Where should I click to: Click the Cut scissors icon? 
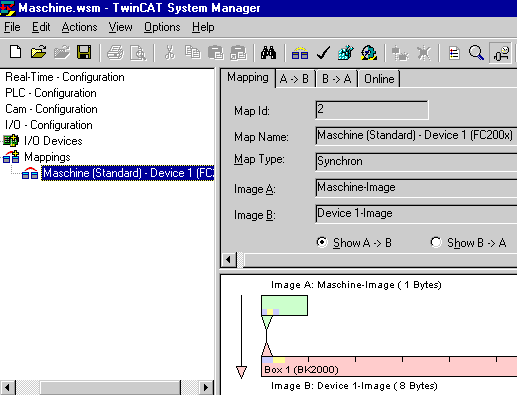click(x=170, y=53)
